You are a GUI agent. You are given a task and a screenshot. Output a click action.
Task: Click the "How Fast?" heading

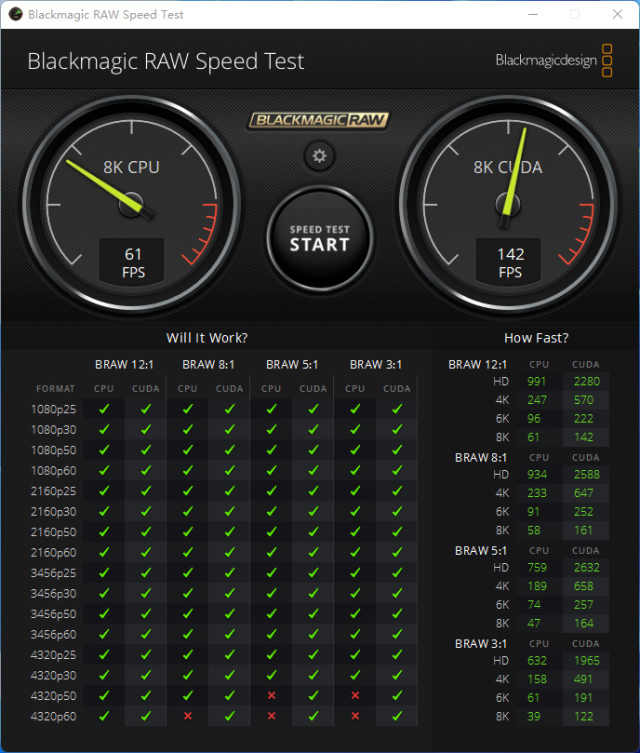tap(536, 338)
